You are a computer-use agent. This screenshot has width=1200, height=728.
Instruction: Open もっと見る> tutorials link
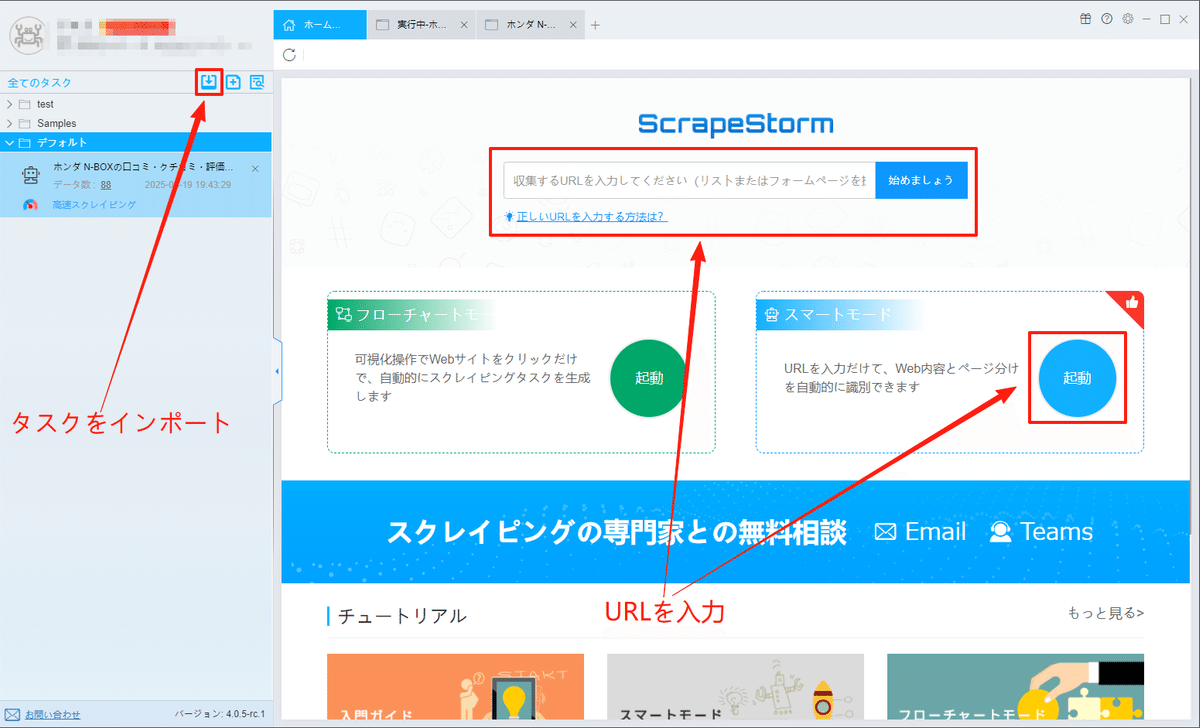coord(1105,614)
